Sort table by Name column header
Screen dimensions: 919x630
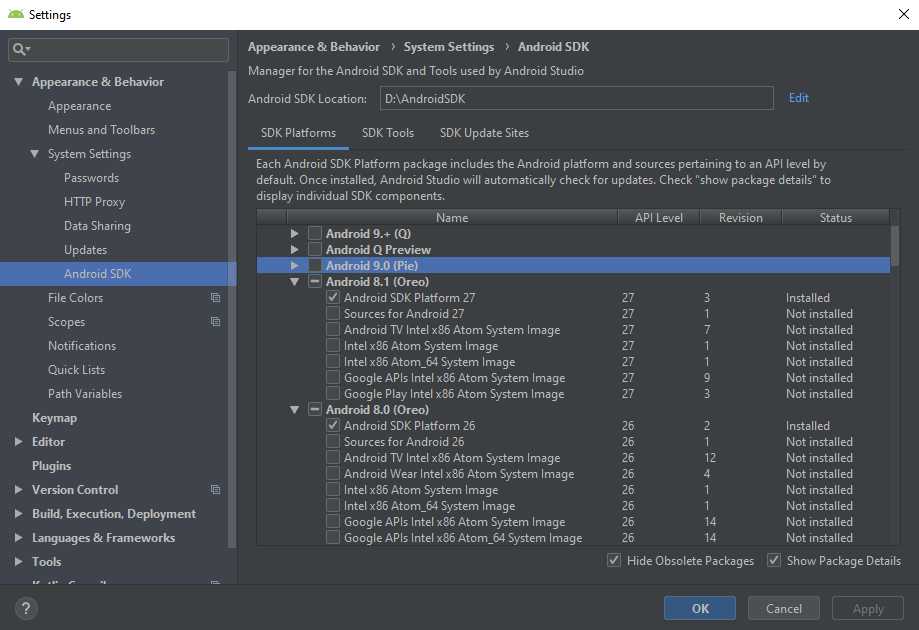(451, 217)
